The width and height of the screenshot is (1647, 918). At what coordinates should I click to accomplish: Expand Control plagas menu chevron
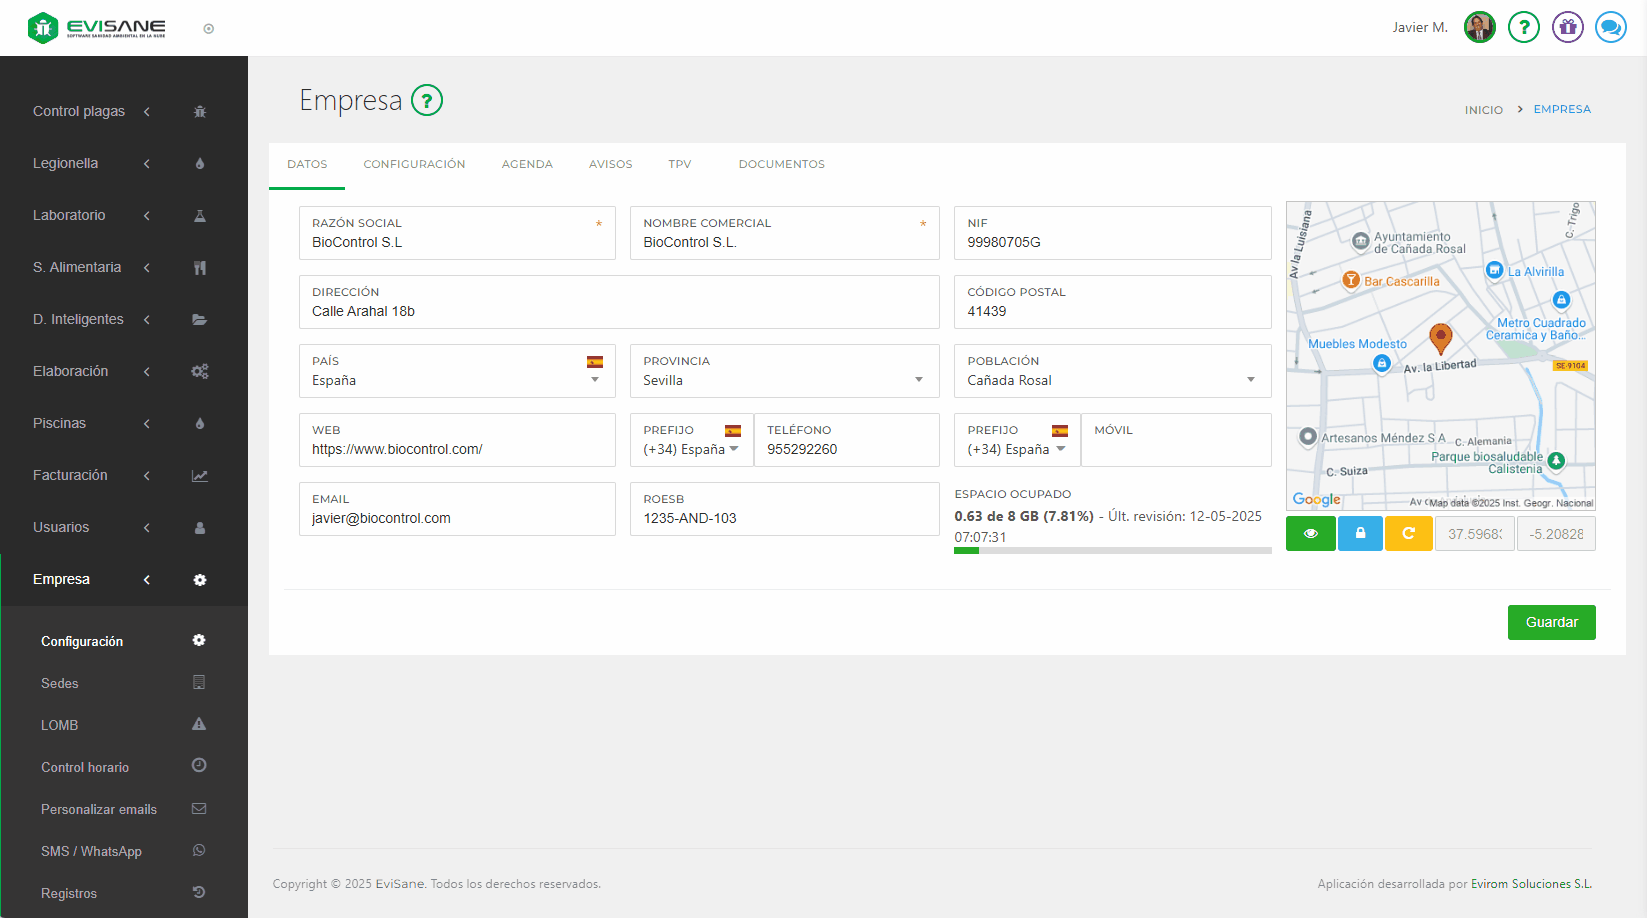tap(147, 111)
